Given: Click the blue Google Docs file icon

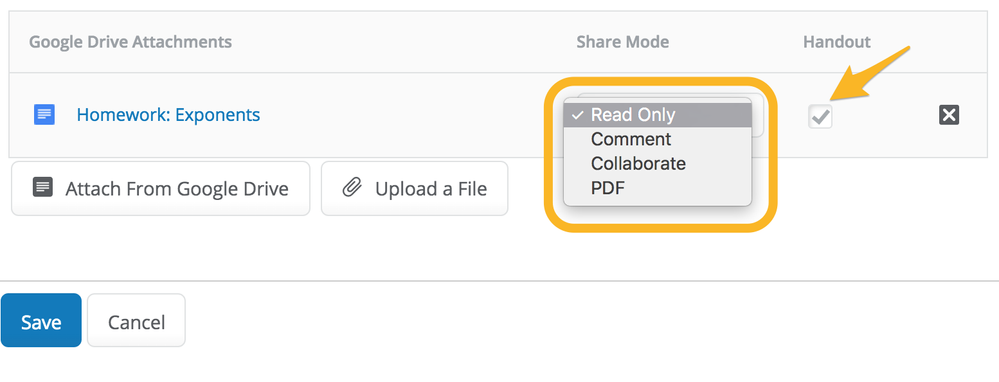Looking at the screenshot, I should 44,115.
